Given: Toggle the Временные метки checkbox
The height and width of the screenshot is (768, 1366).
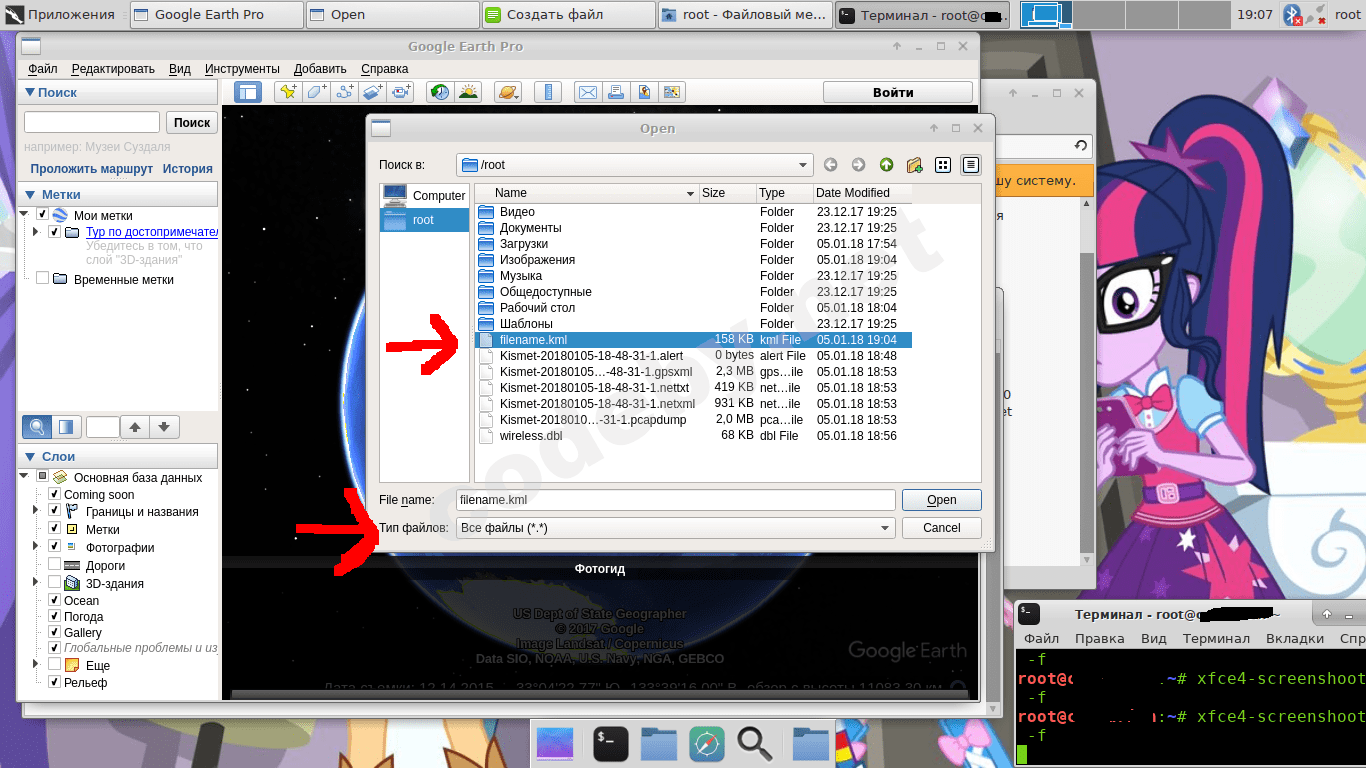Looking at the screenshot, I should click(x=42, y=279).
